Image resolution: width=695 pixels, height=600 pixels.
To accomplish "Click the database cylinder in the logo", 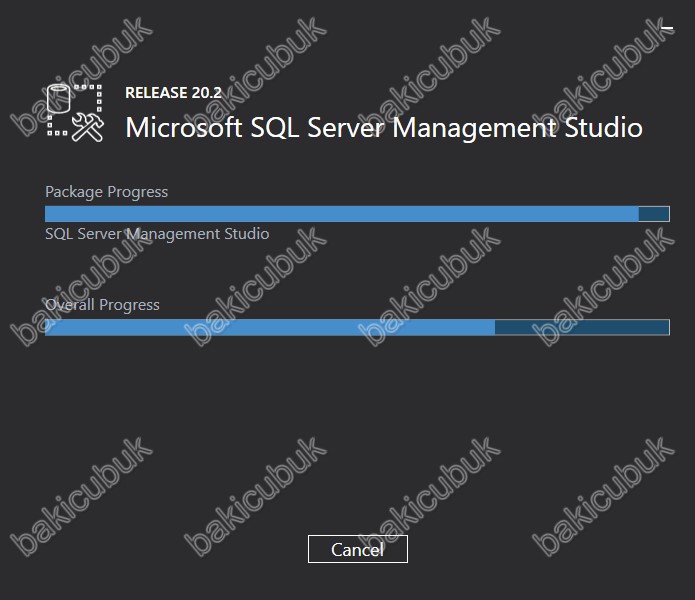I will pos(59,98).
